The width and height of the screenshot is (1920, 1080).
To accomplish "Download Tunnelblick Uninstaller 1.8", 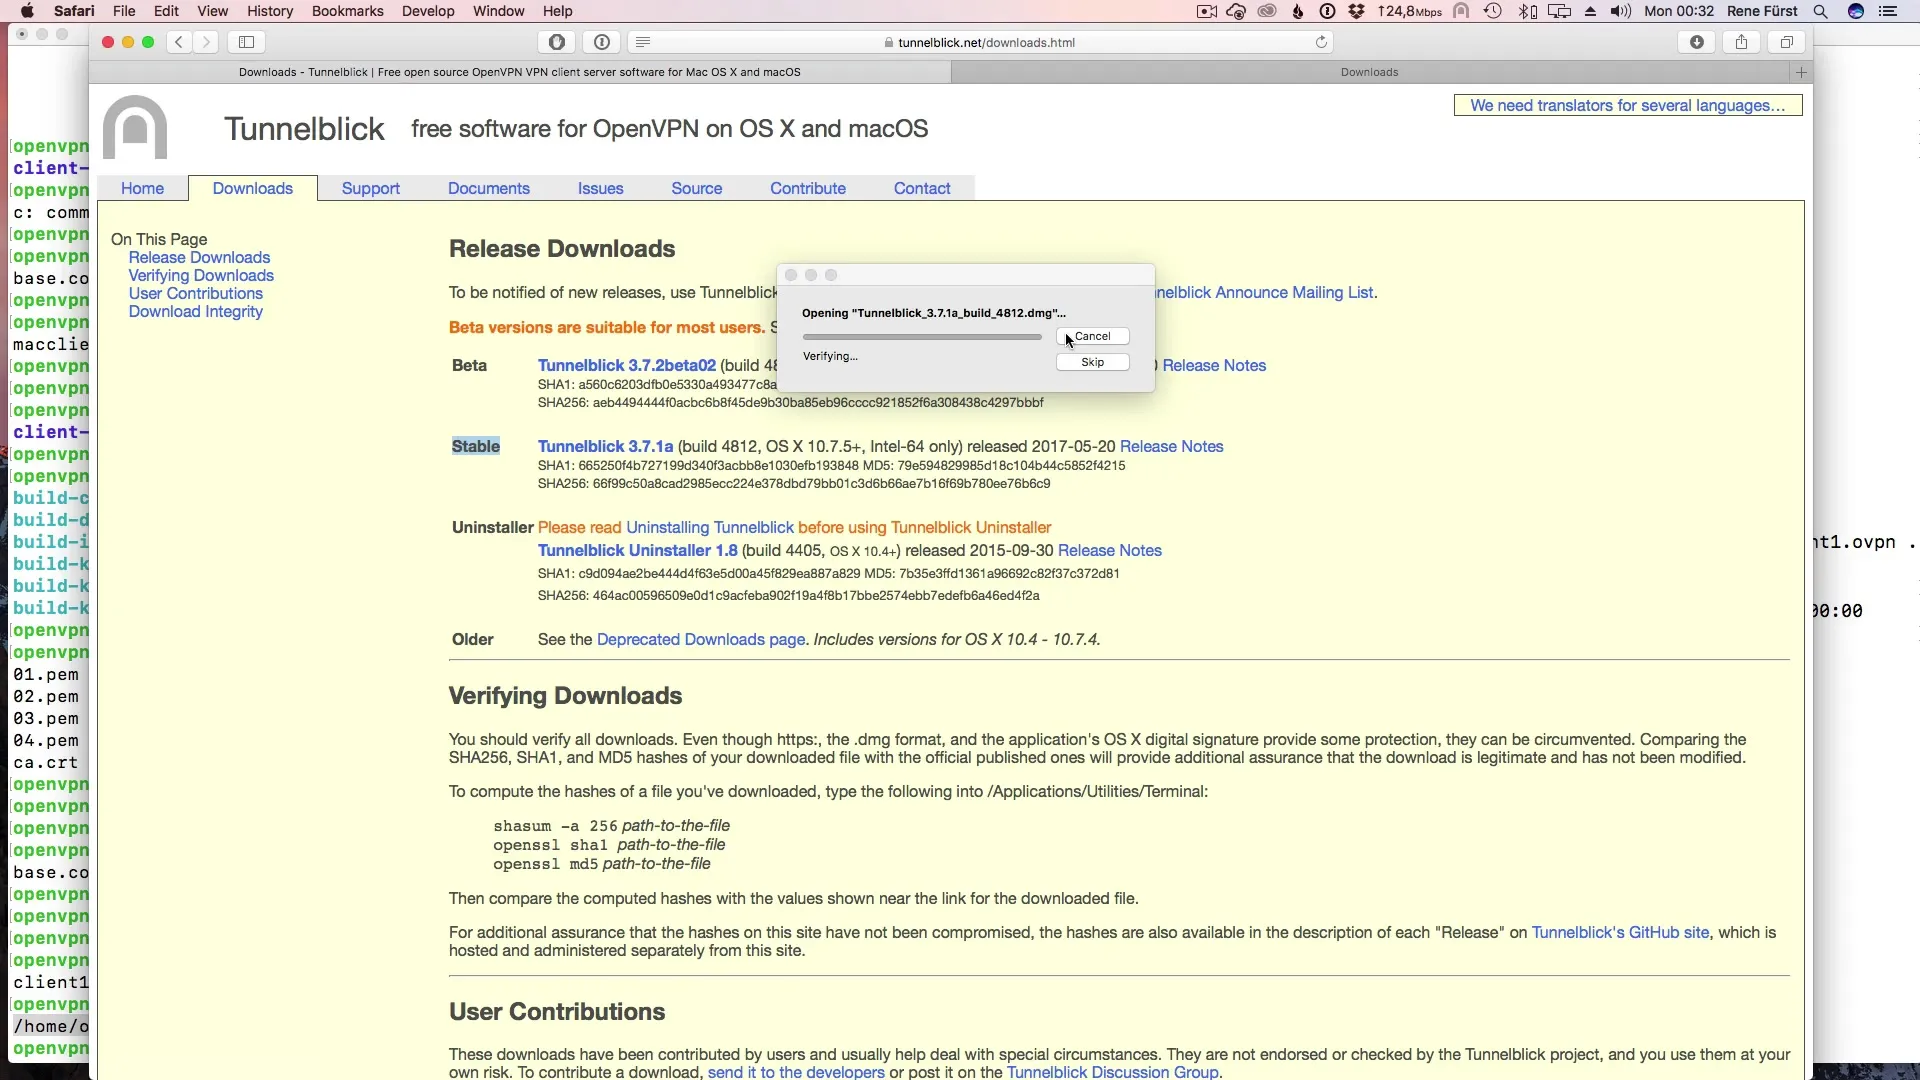I will (638, 550).
